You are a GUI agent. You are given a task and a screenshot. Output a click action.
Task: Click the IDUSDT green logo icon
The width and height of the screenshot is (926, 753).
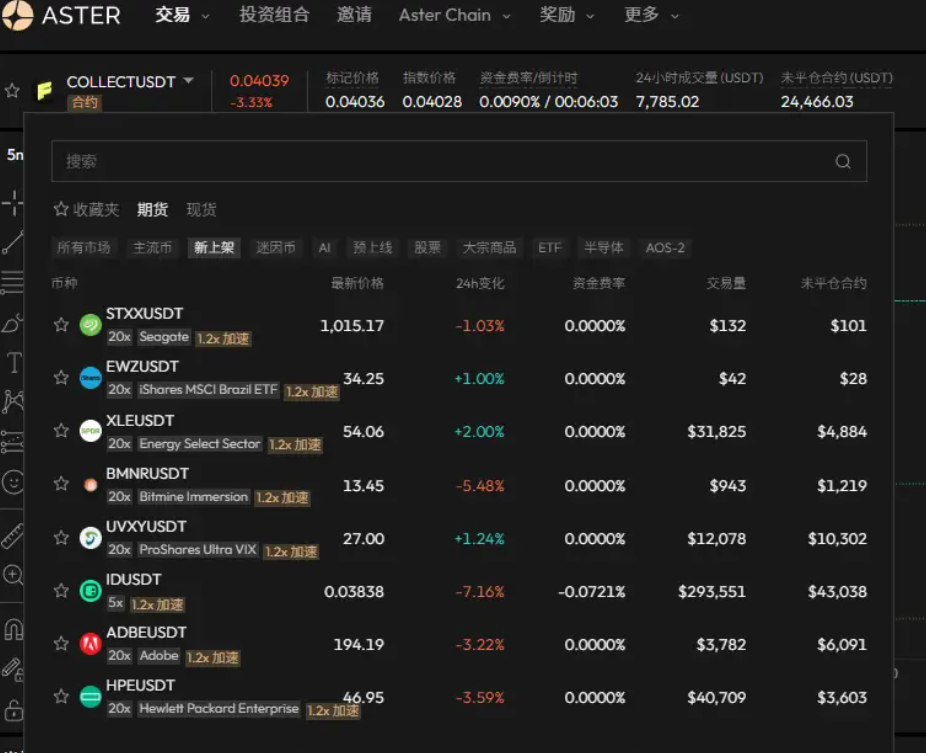[x=90, y=591]
